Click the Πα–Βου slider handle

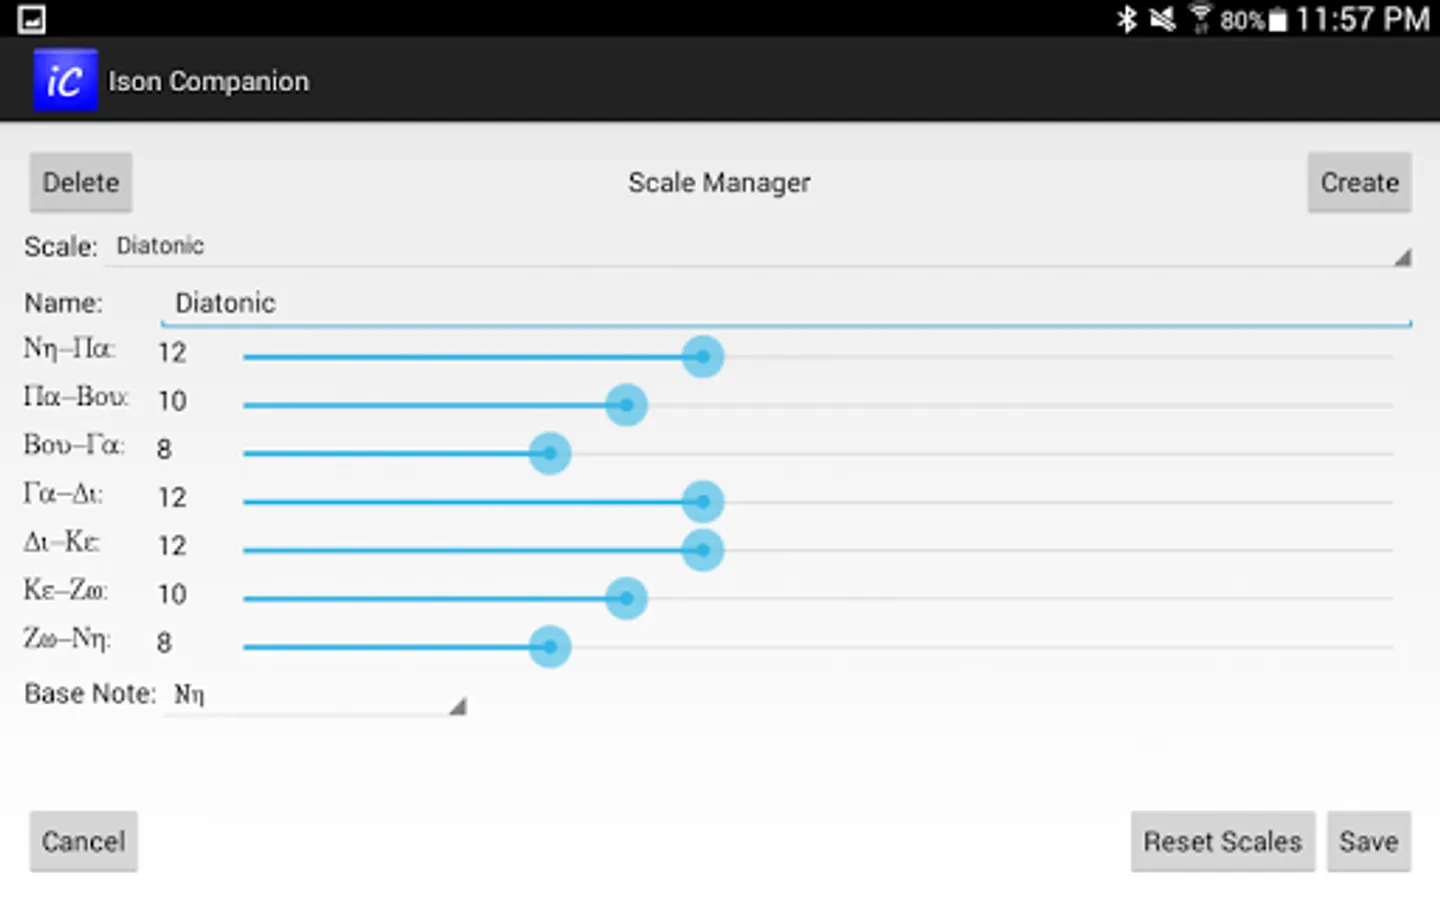pyautogui.click(x=627, y=405)
